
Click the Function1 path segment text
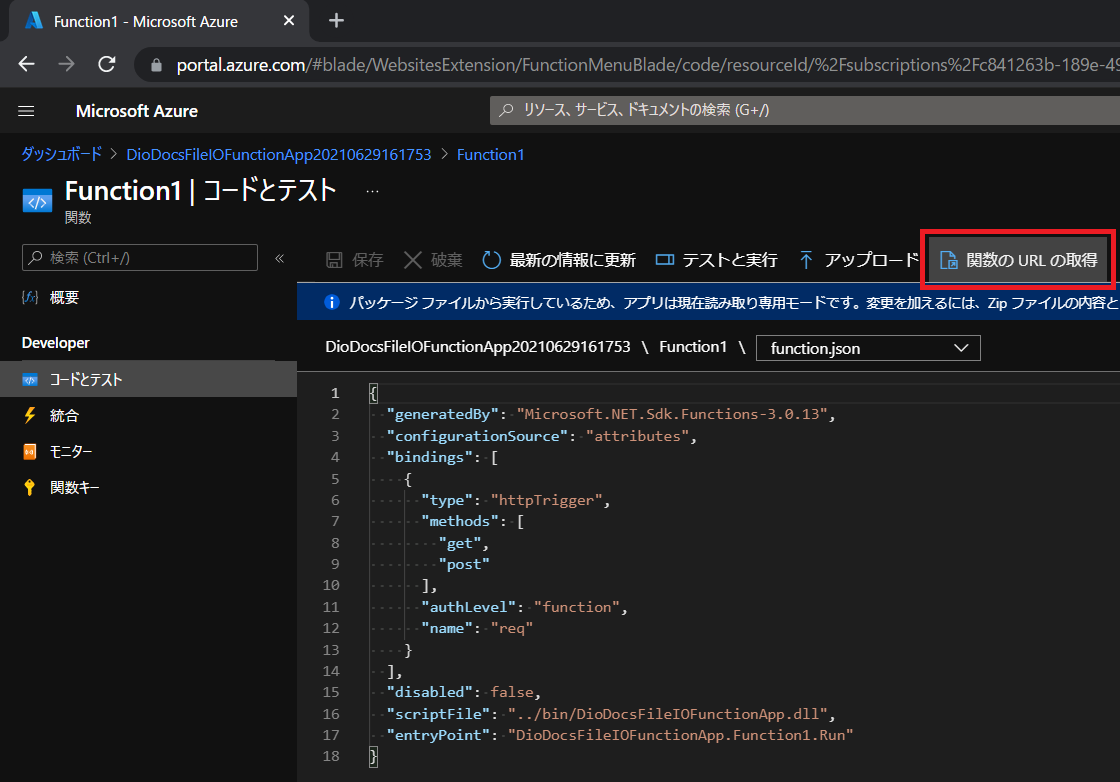coord(693,347)
